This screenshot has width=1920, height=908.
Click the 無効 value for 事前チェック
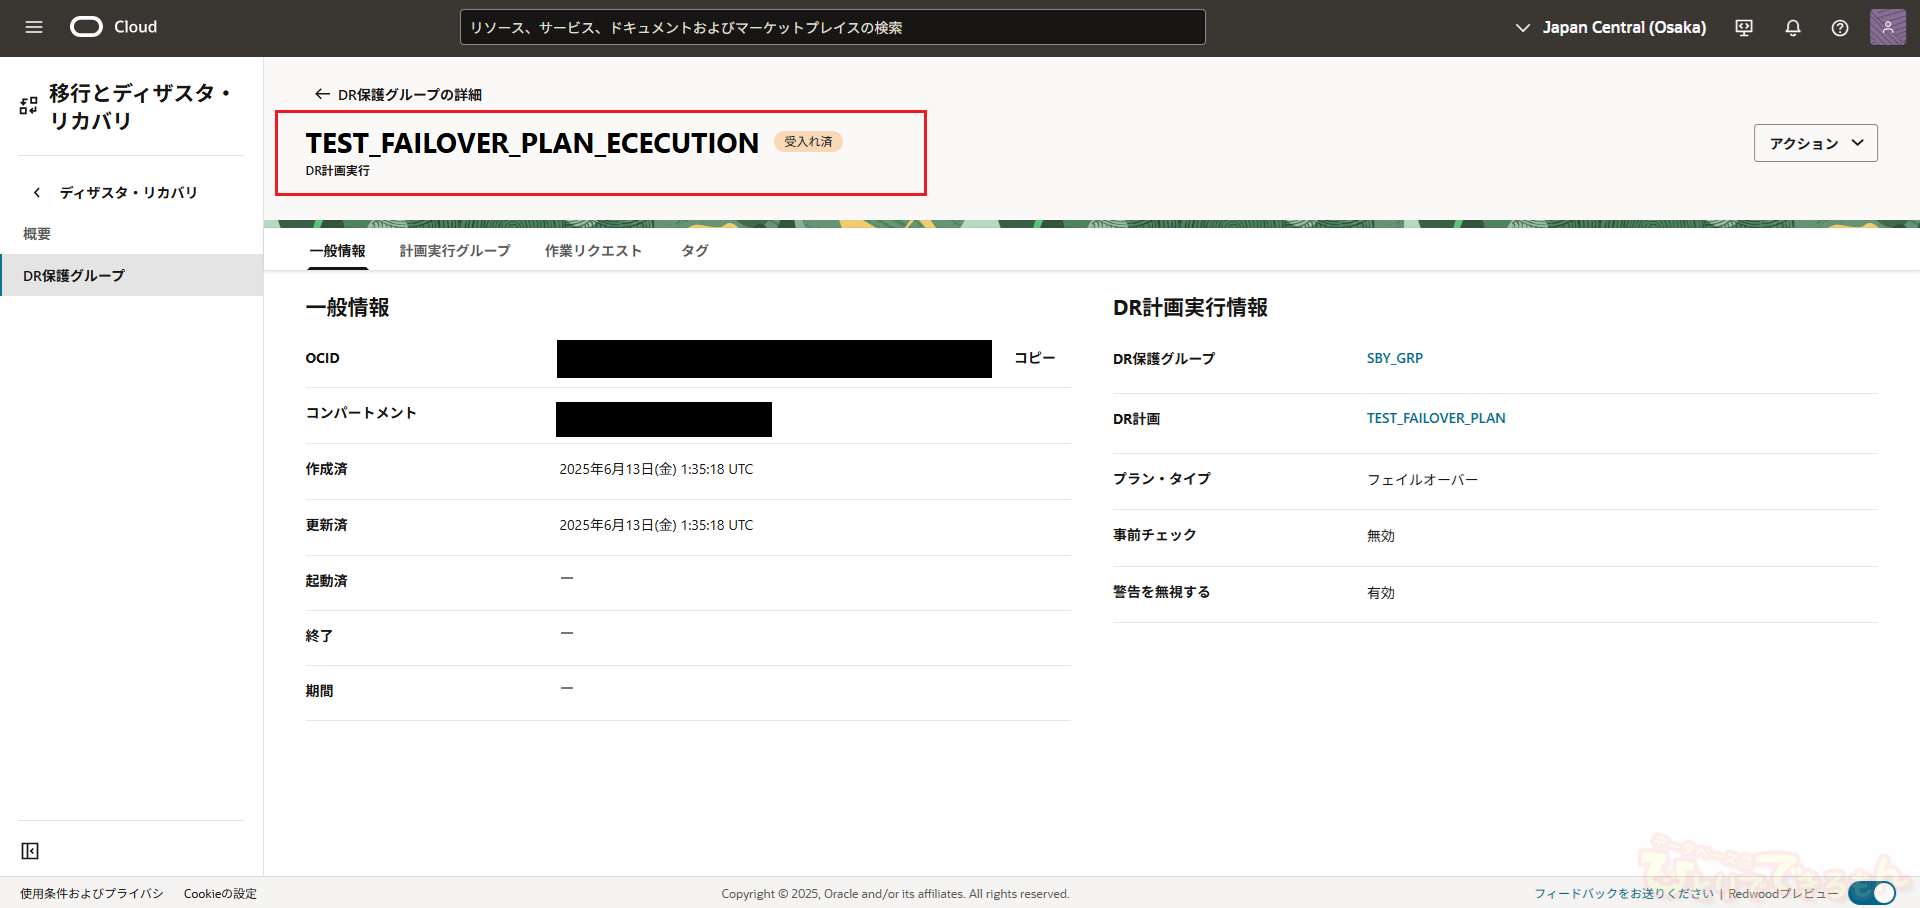pos(1381,536)
